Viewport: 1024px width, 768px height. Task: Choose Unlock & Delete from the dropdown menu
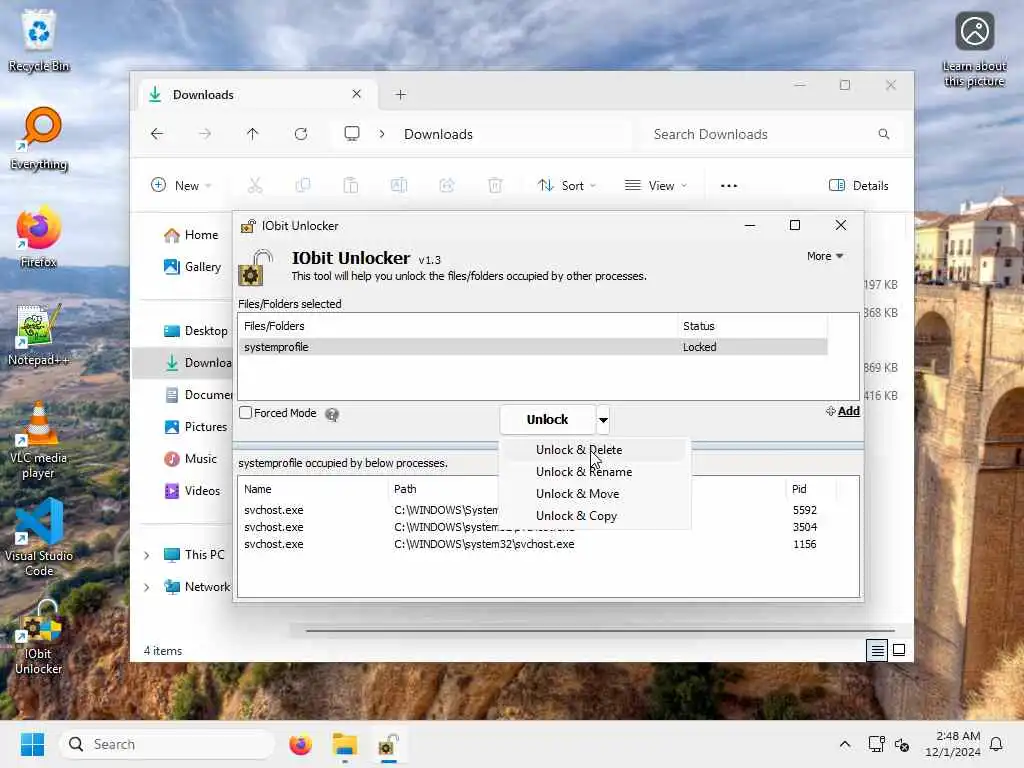[579, 449]
